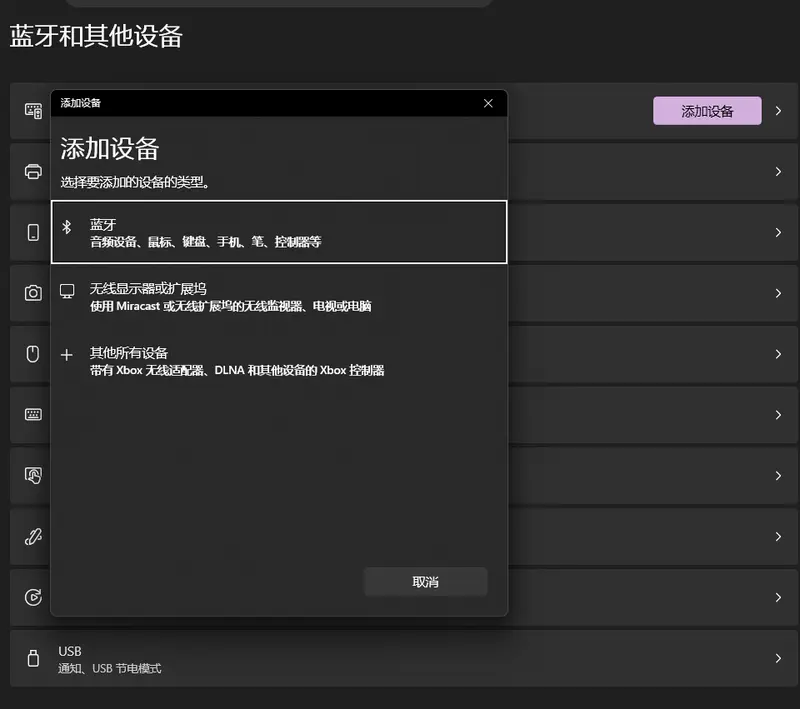
Task: Expand the phone row chevron
Action: [778, 232]
